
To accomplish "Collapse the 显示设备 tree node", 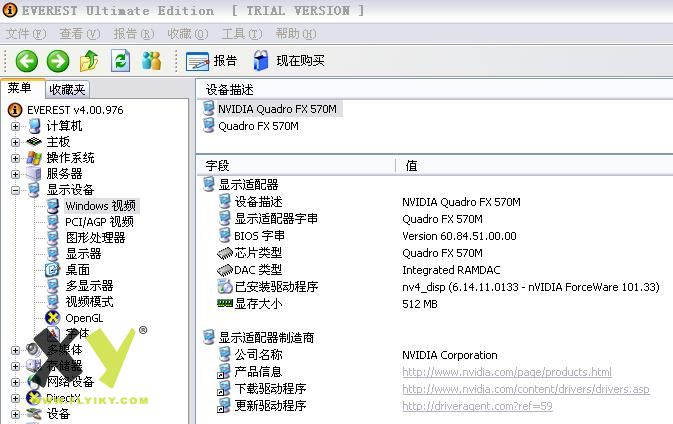I will (15, 190).
